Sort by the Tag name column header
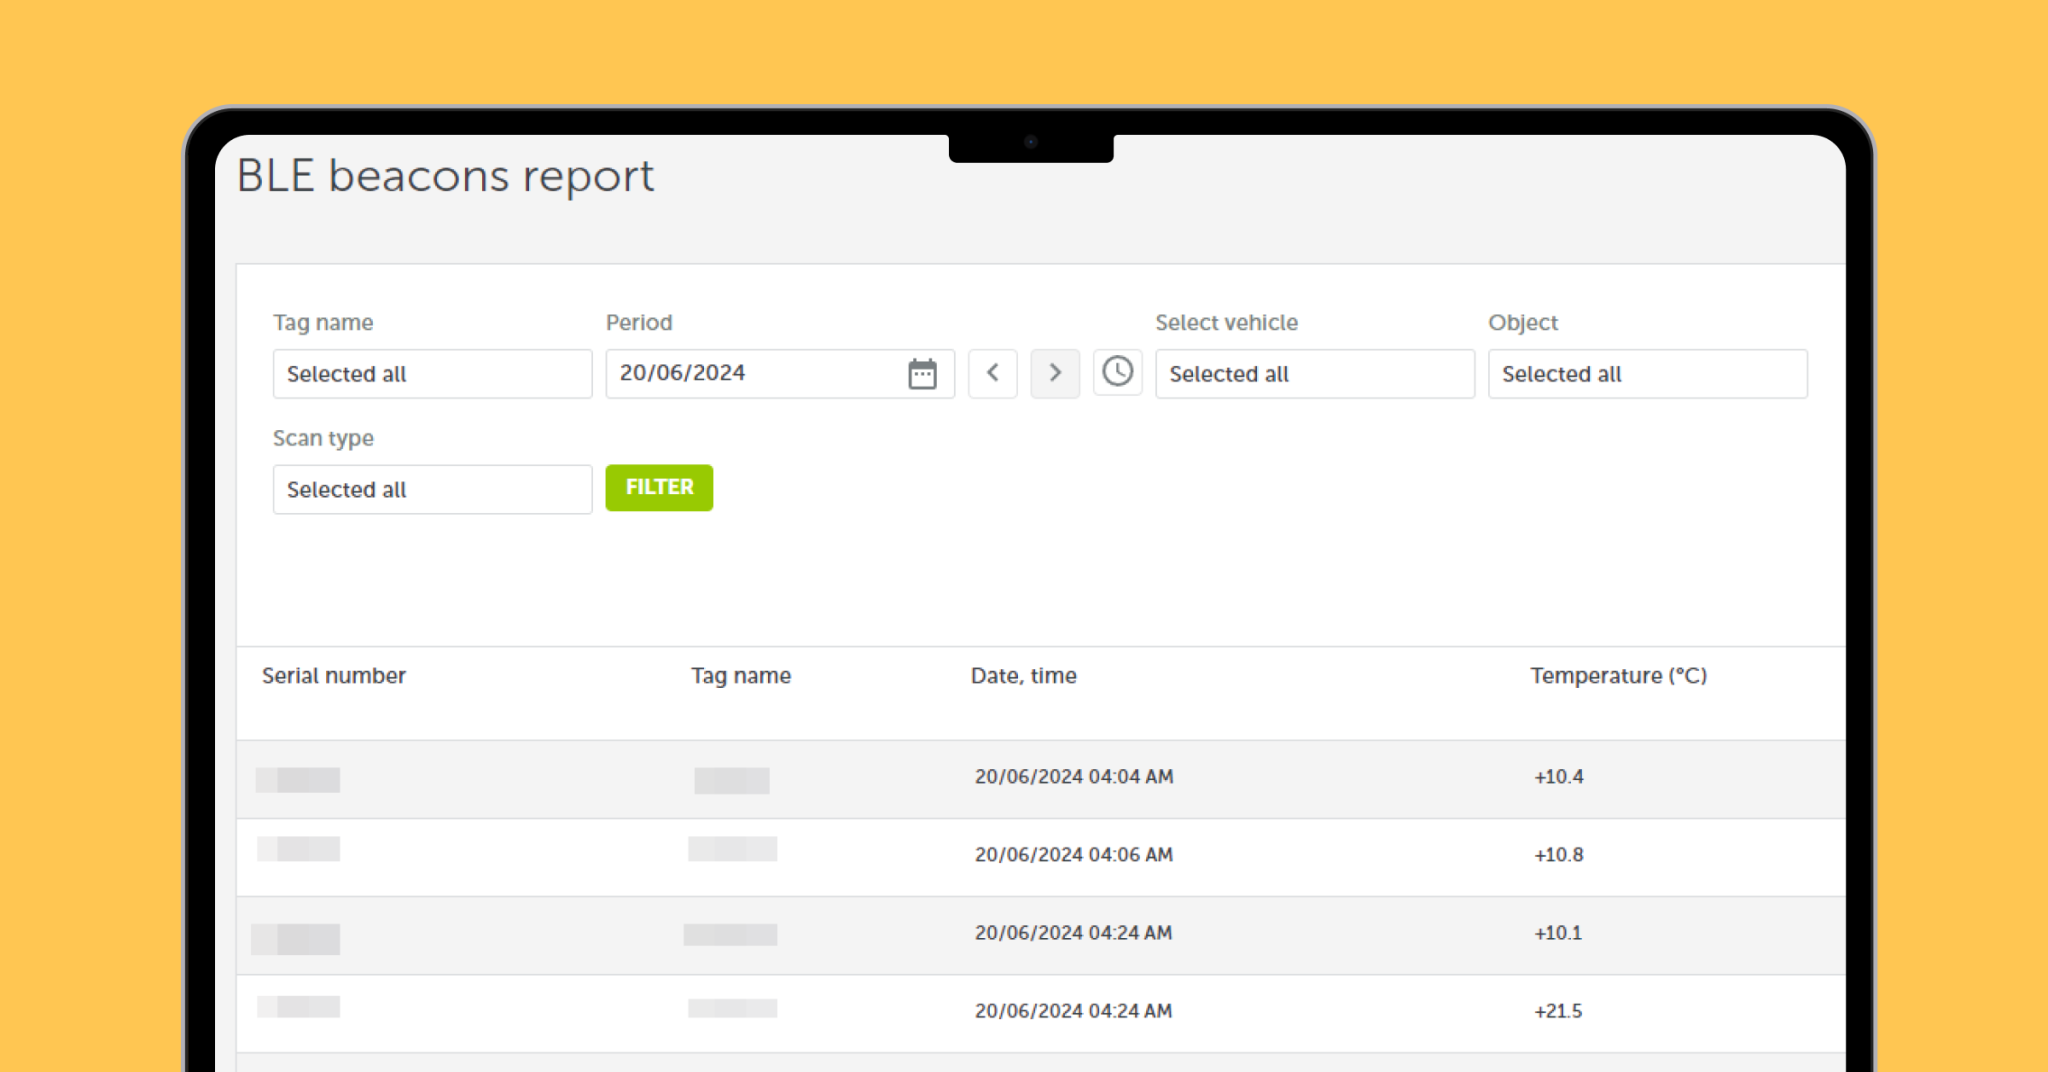This screenshot has height=1072, width=2048. [x=740, y=675]
